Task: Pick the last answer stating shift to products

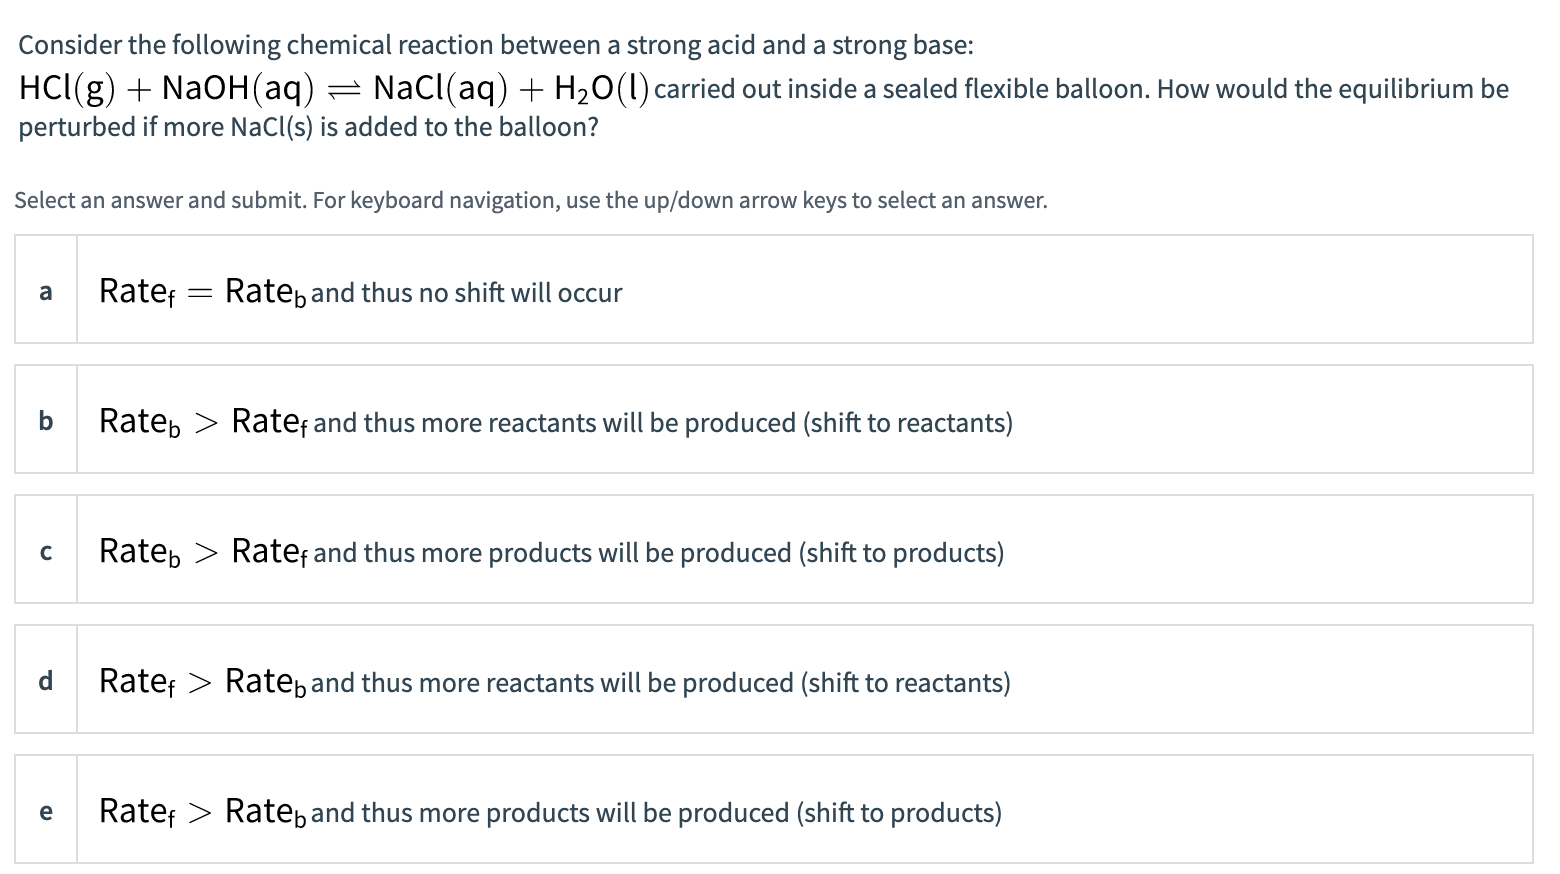Action: [550, 811]
